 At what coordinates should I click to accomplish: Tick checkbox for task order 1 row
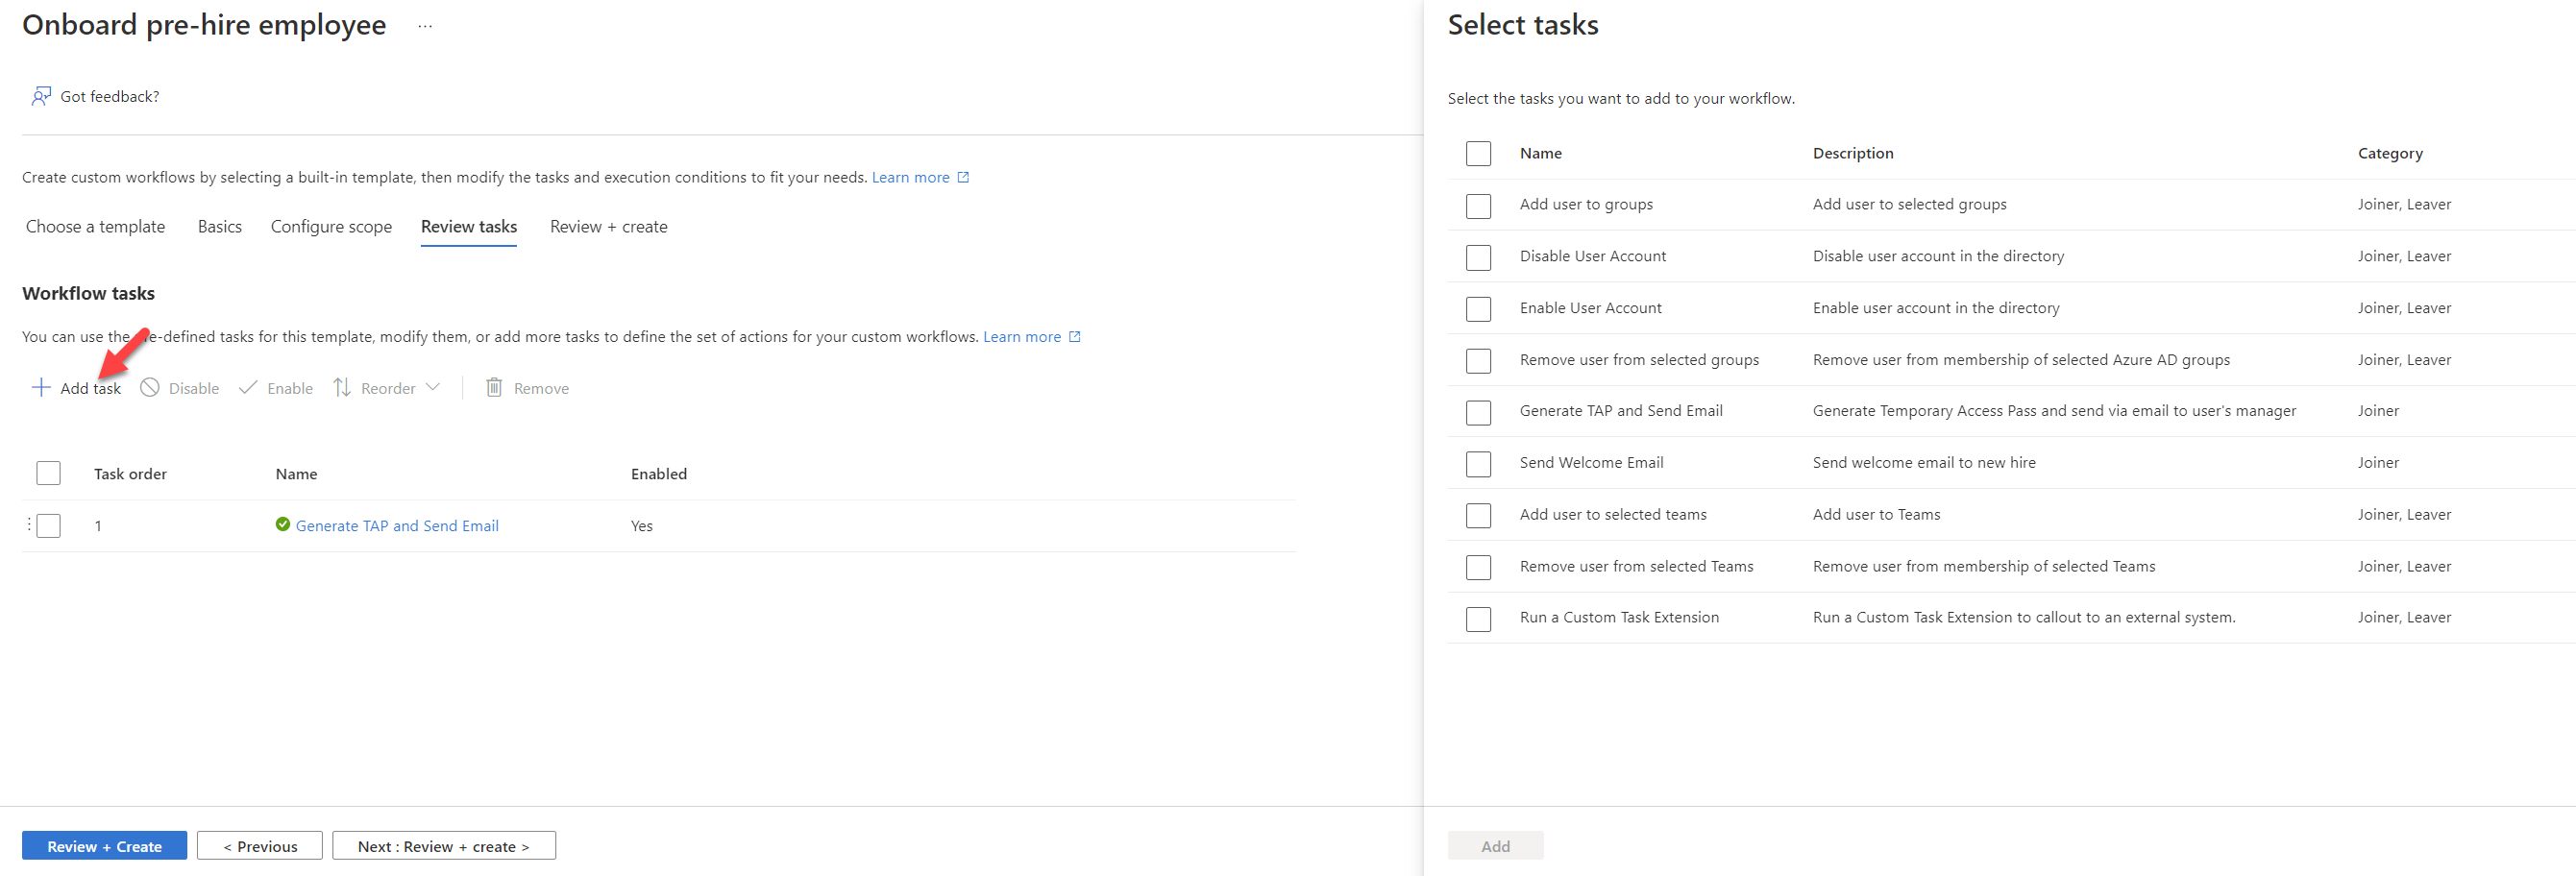tap(48, 525)
